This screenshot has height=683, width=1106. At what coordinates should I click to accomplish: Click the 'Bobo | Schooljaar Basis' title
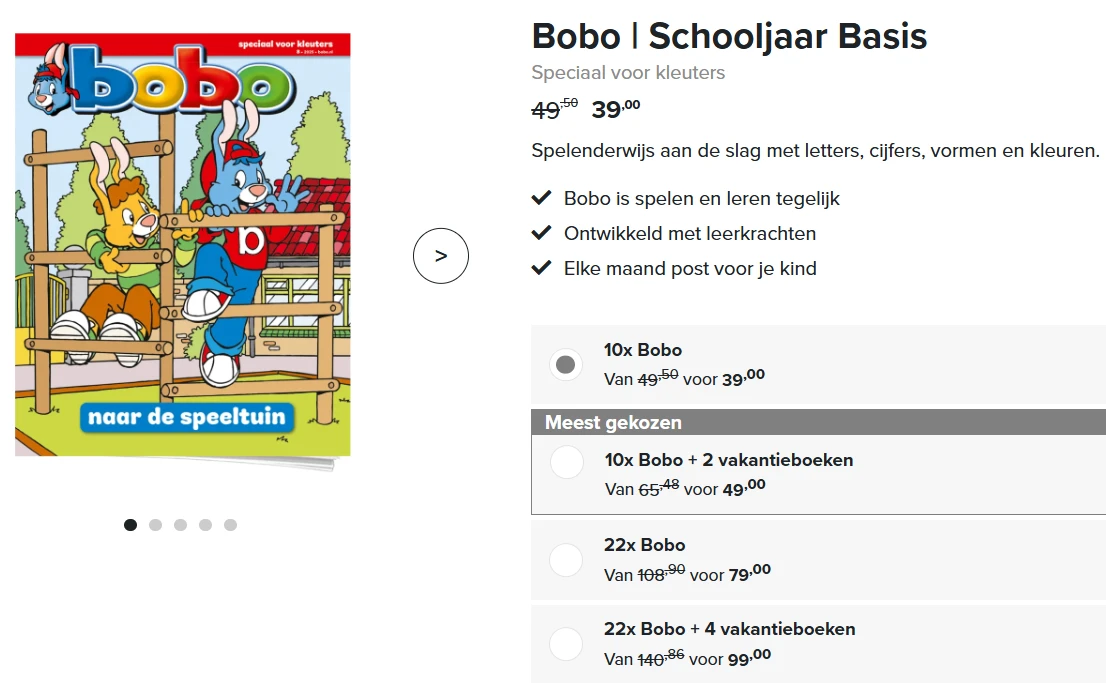(729, 36)
